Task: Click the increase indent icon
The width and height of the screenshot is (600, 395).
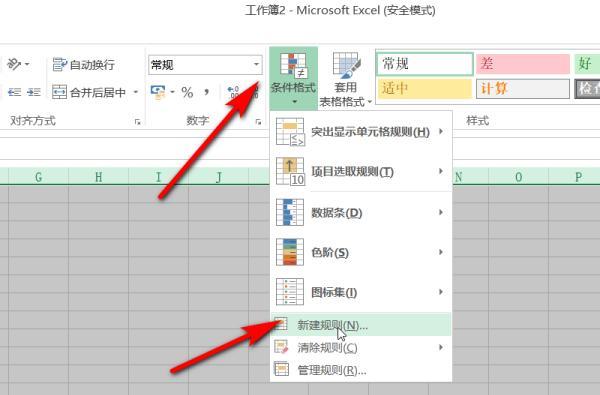Action: point(34,92)
